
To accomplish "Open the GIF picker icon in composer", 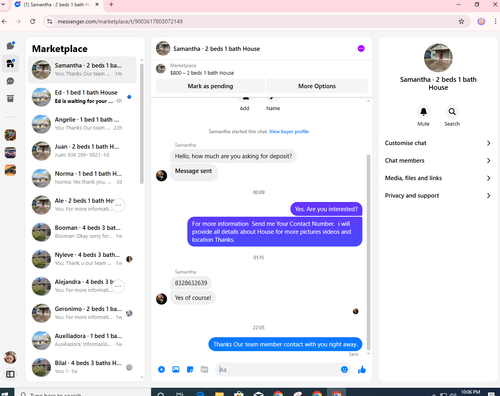I will (x=204, y=369).
